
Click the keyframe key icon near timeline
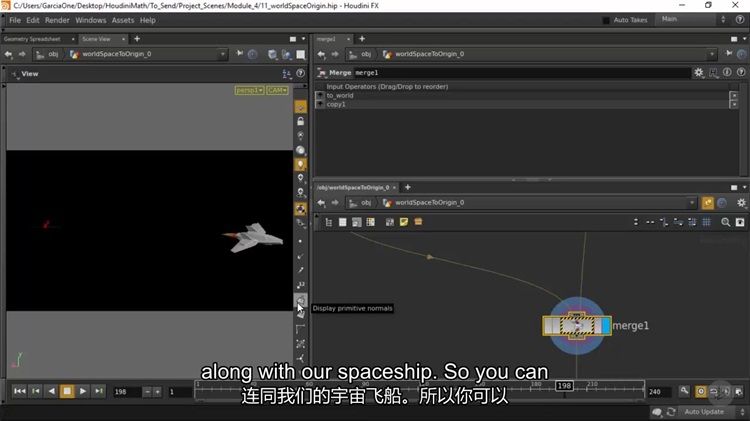pos(684,391)
